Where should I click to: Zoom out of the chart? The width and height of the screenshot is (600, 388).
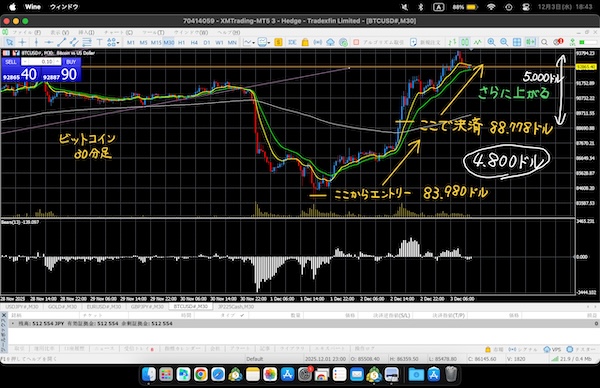[x=504, y=42]
